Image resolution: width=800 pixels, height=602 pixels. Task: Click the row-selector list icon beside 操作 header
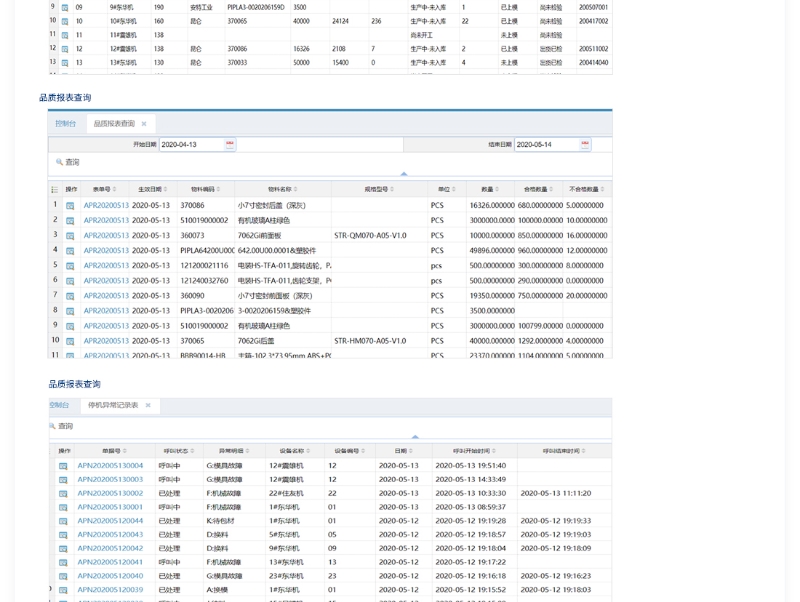click(55, 190)
